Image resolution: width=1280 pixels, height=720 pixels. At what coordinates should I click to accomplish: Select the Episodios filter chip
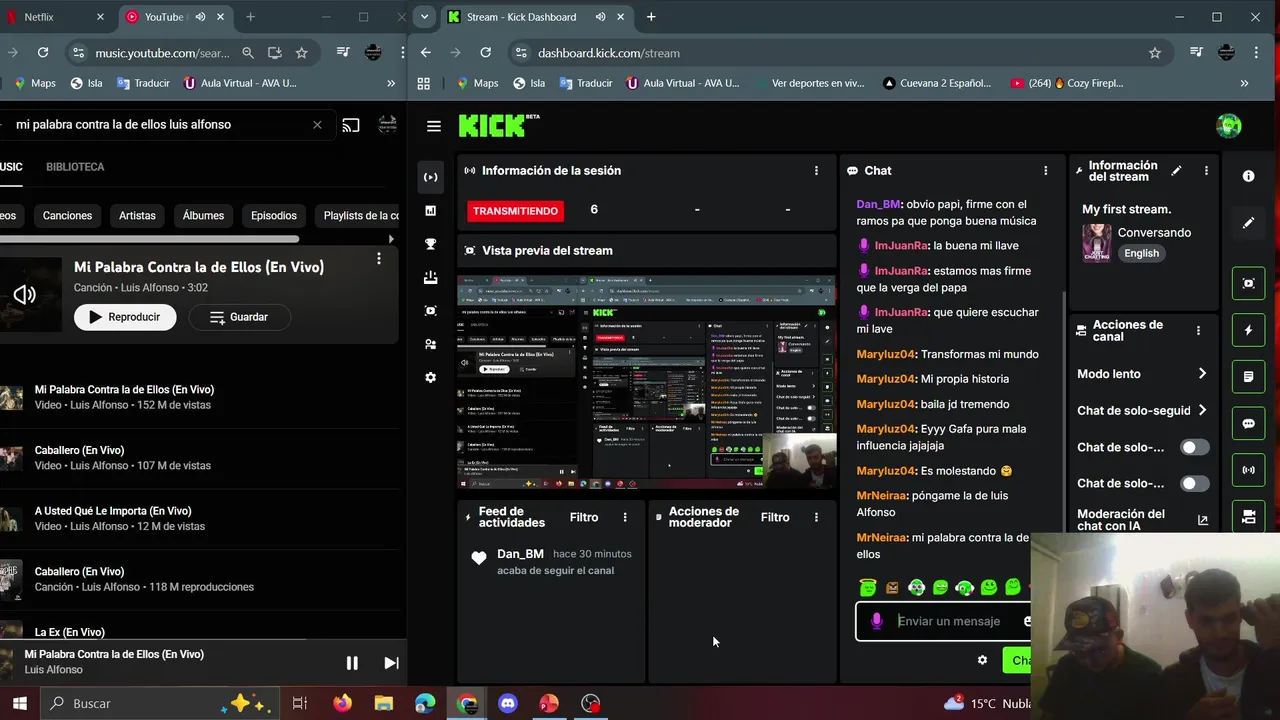(x=274, y=215)
